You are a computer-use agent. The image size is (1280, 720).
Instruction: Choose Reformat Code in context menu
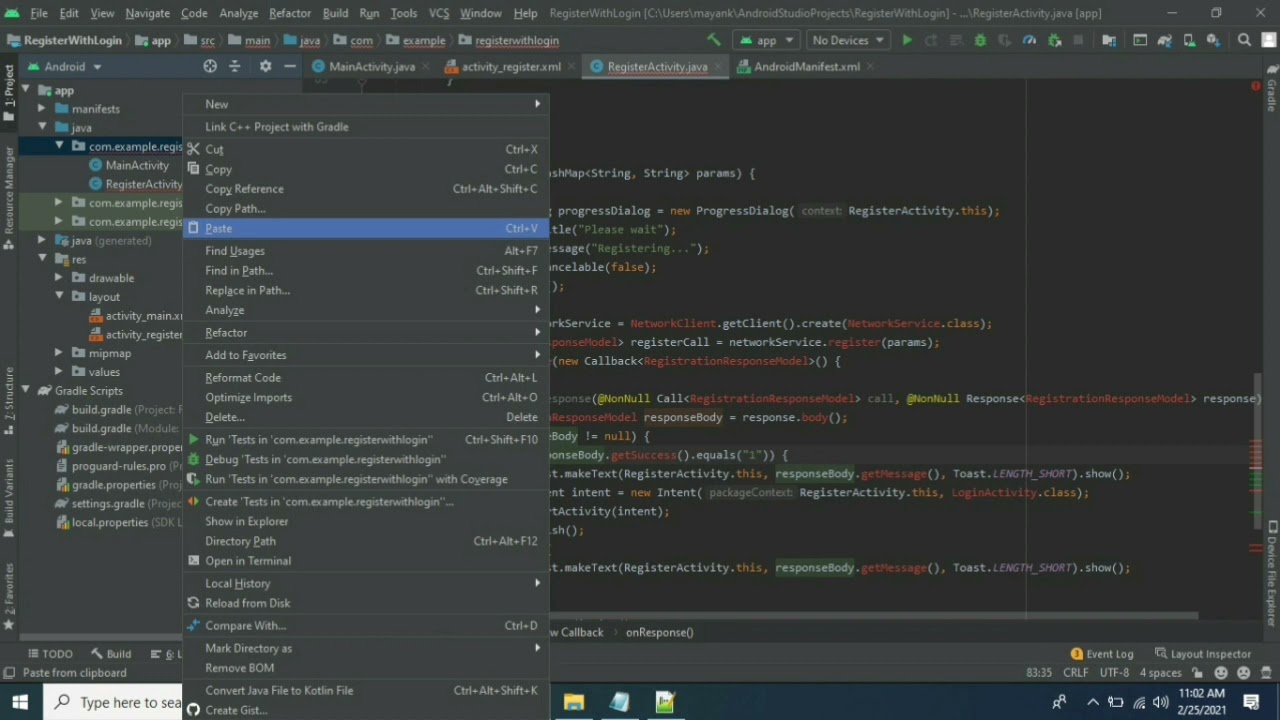pyautogui.click(x=366, y=378)
